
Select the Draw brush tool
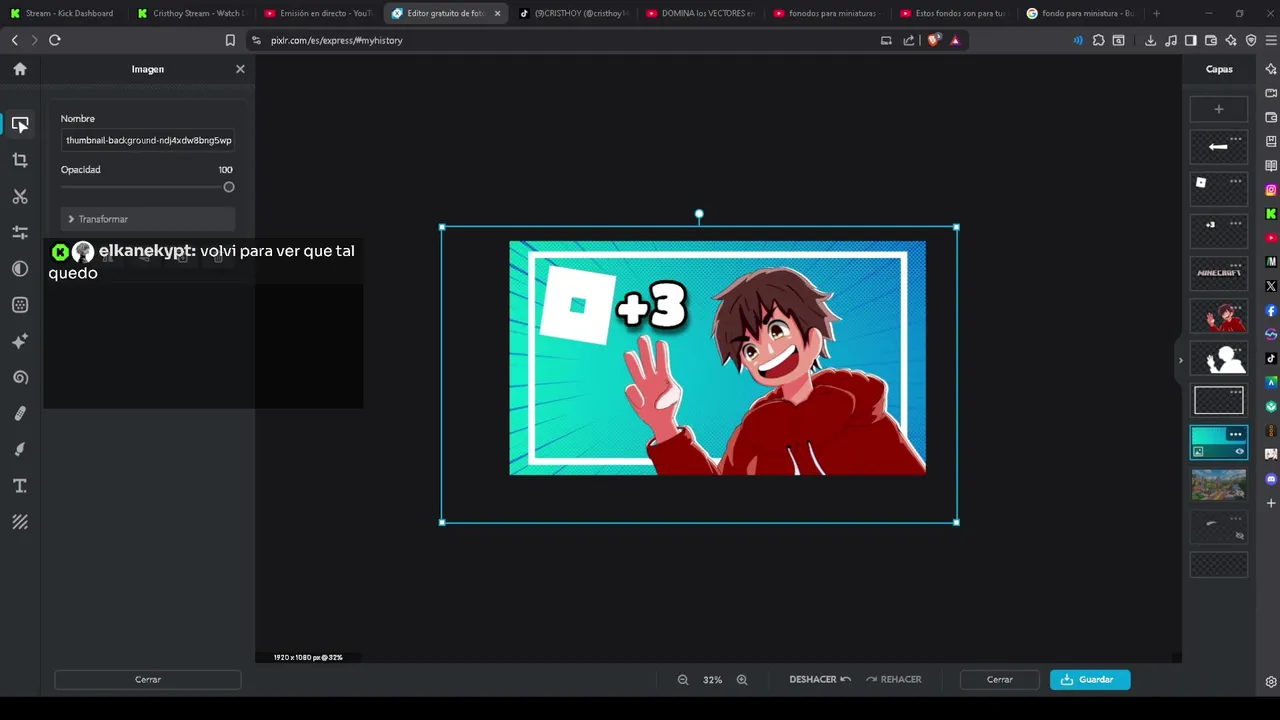click(20, 449)
